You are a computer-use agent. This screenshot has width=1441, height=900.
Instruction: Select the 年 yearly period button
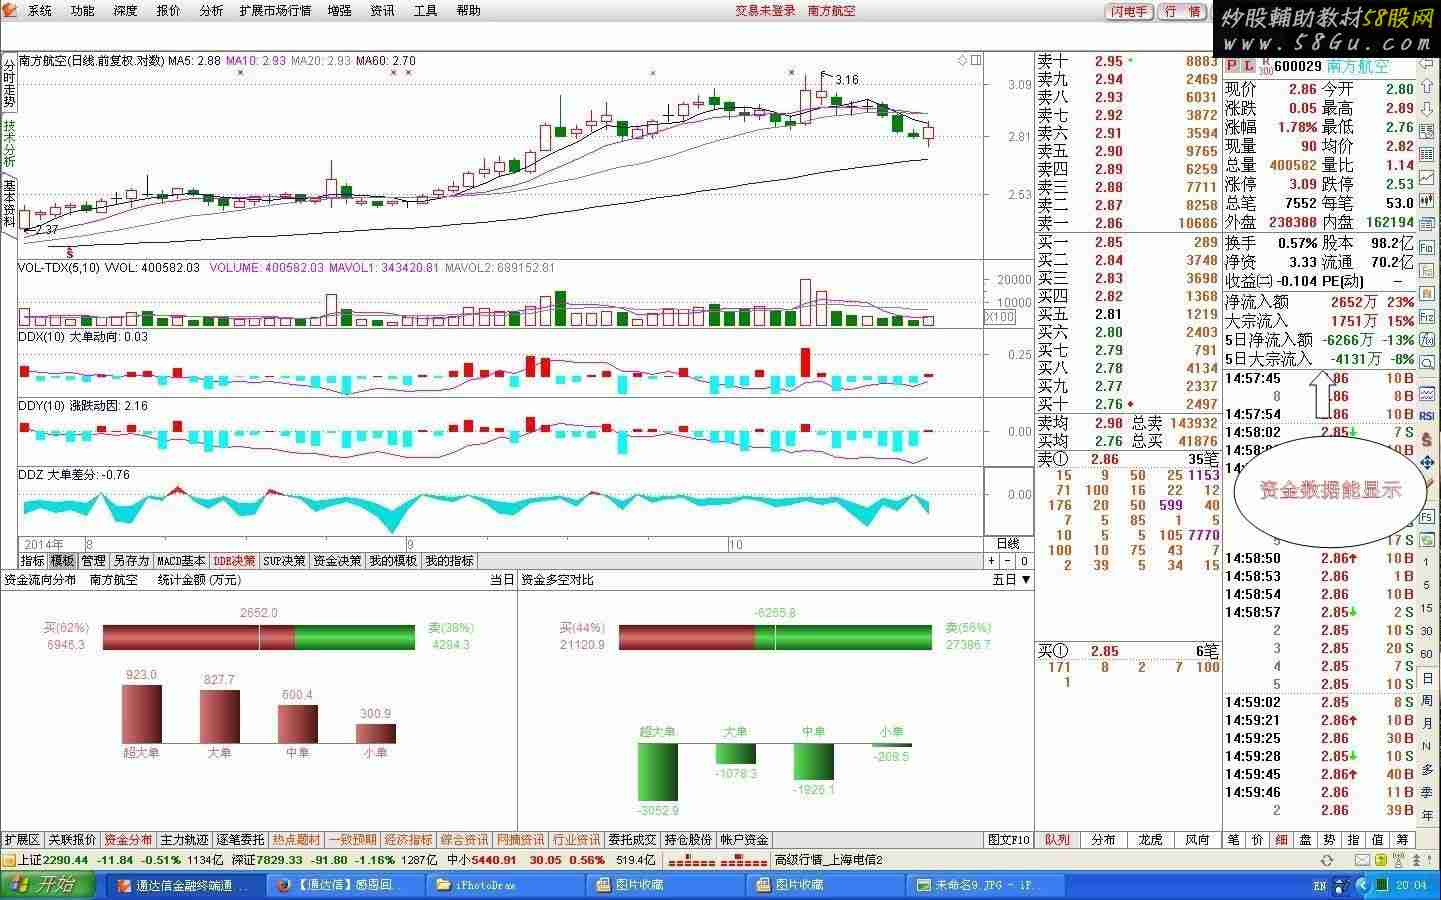coord(1428,814)
